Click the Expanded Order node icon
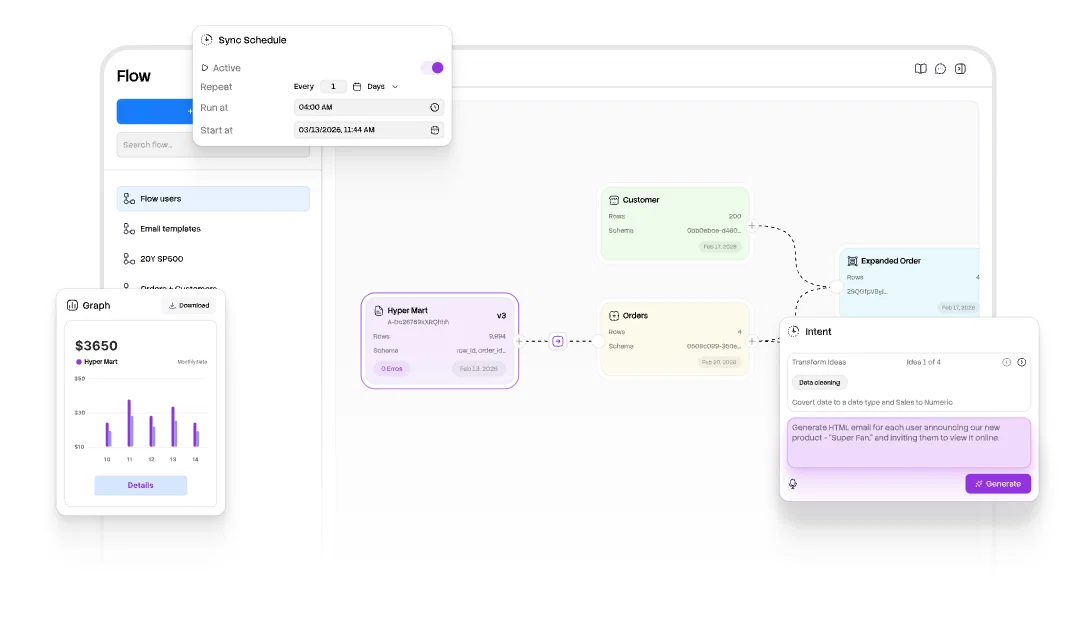The height and width of the screenshot is (624, 1075). point(852,261)
